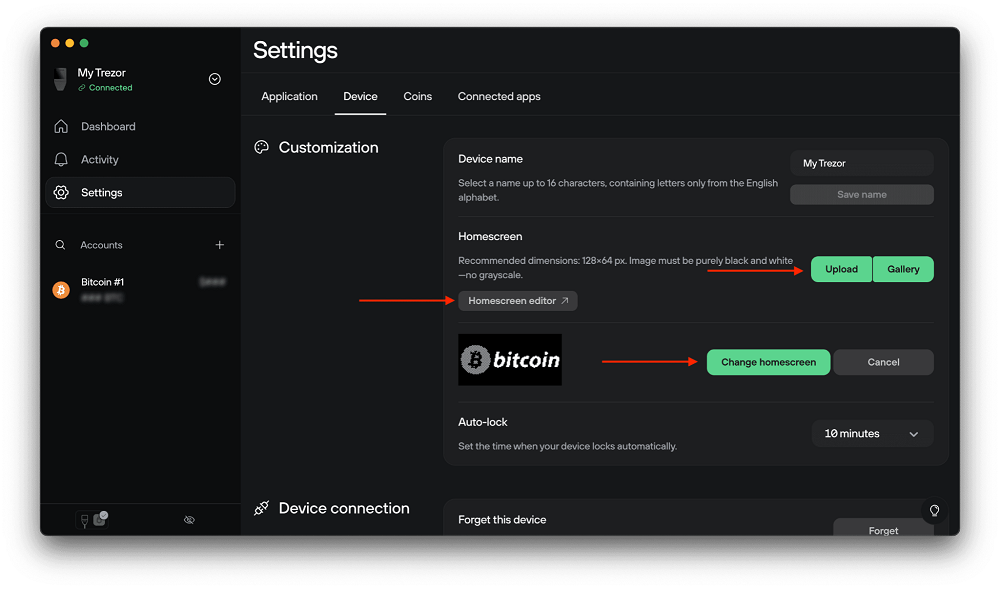The image size is (1000, 589).
Task: Select the Settings gear icon in sidebar
Action: [x=61, y=193]
